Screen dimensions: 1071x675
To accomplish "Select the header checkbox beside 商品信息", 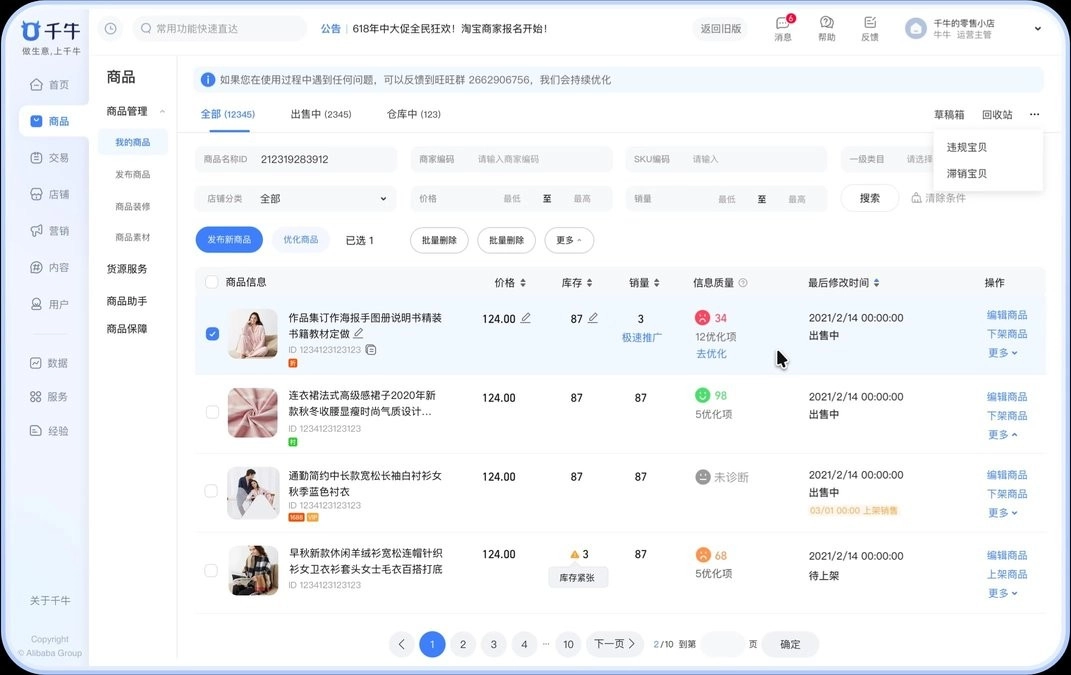I will pos(212,282).
